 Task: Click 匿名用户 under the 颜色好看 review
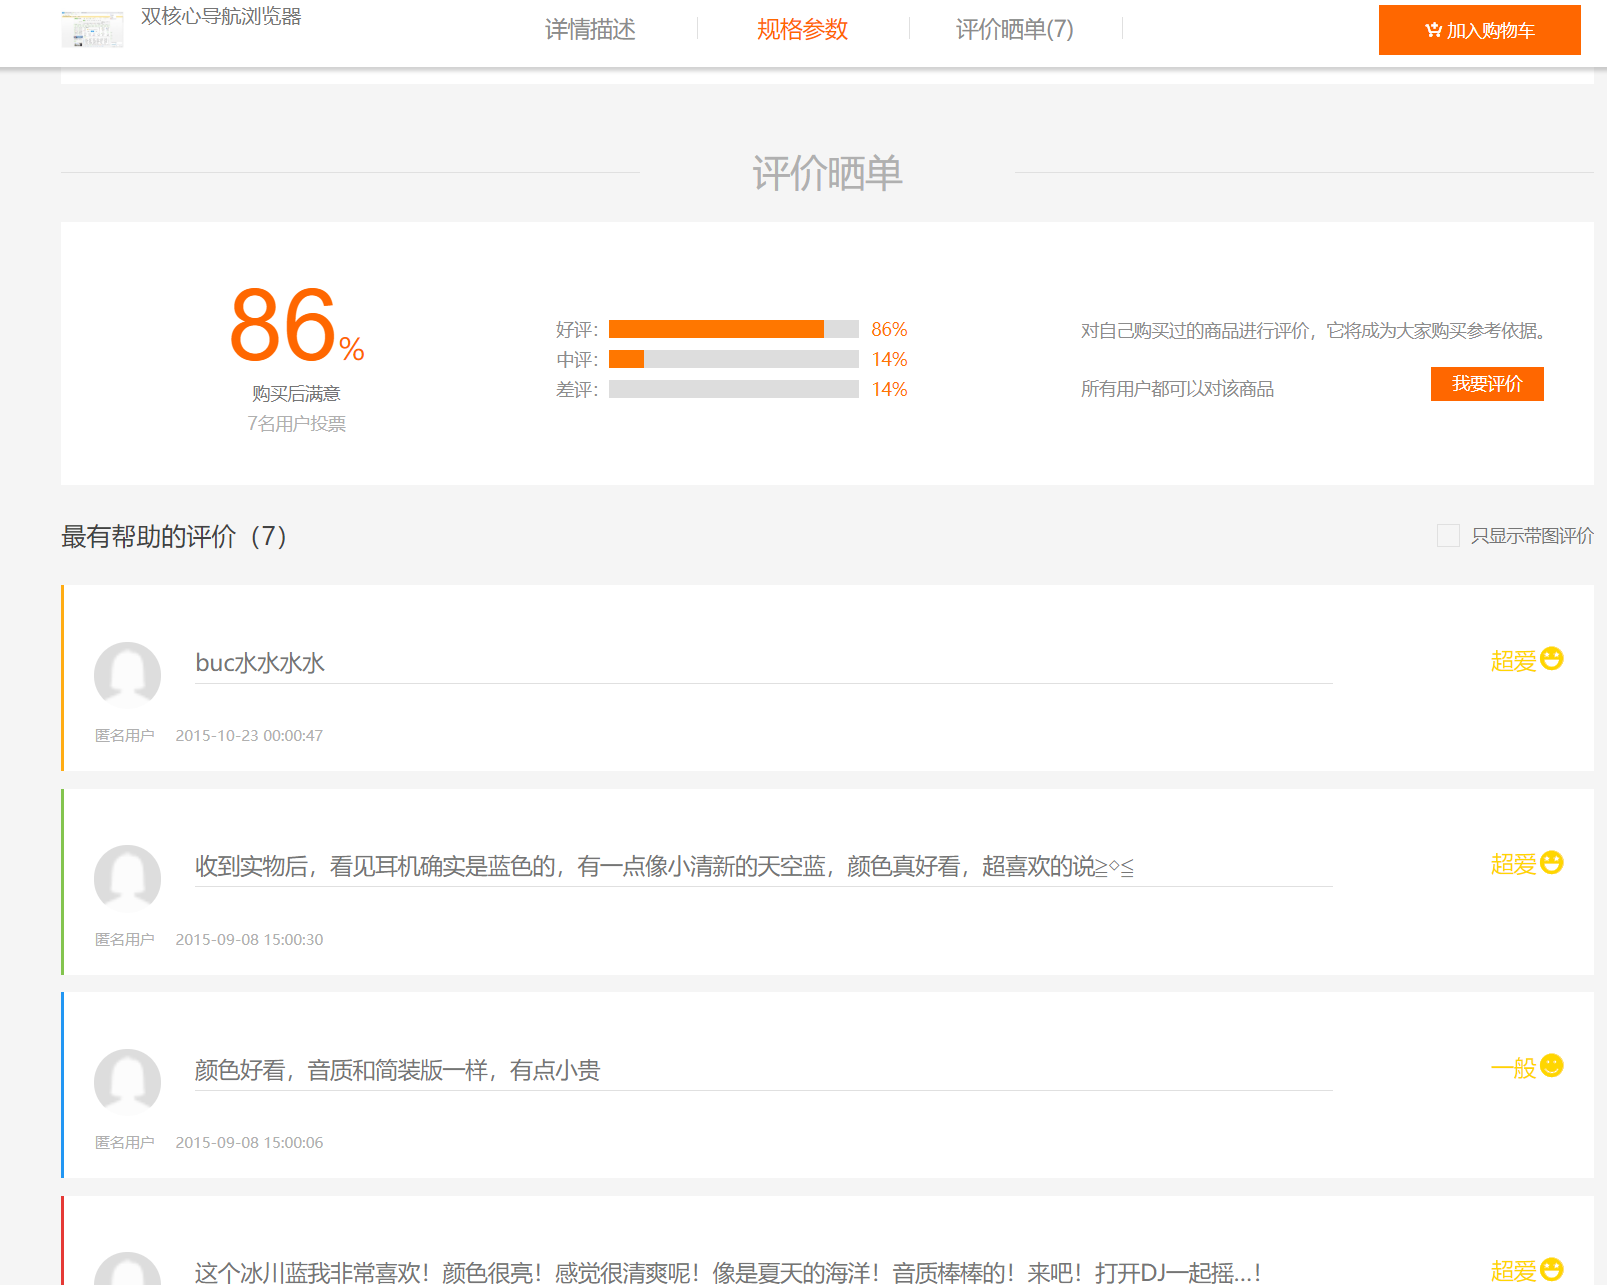tap(125, 1142)
